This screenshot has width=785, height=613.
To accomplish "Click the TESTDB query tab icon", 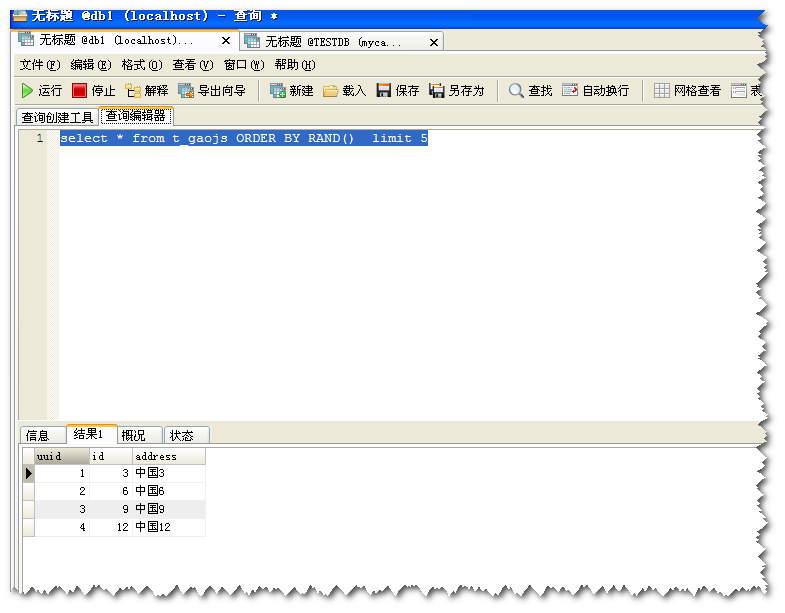I will [252, 41].
